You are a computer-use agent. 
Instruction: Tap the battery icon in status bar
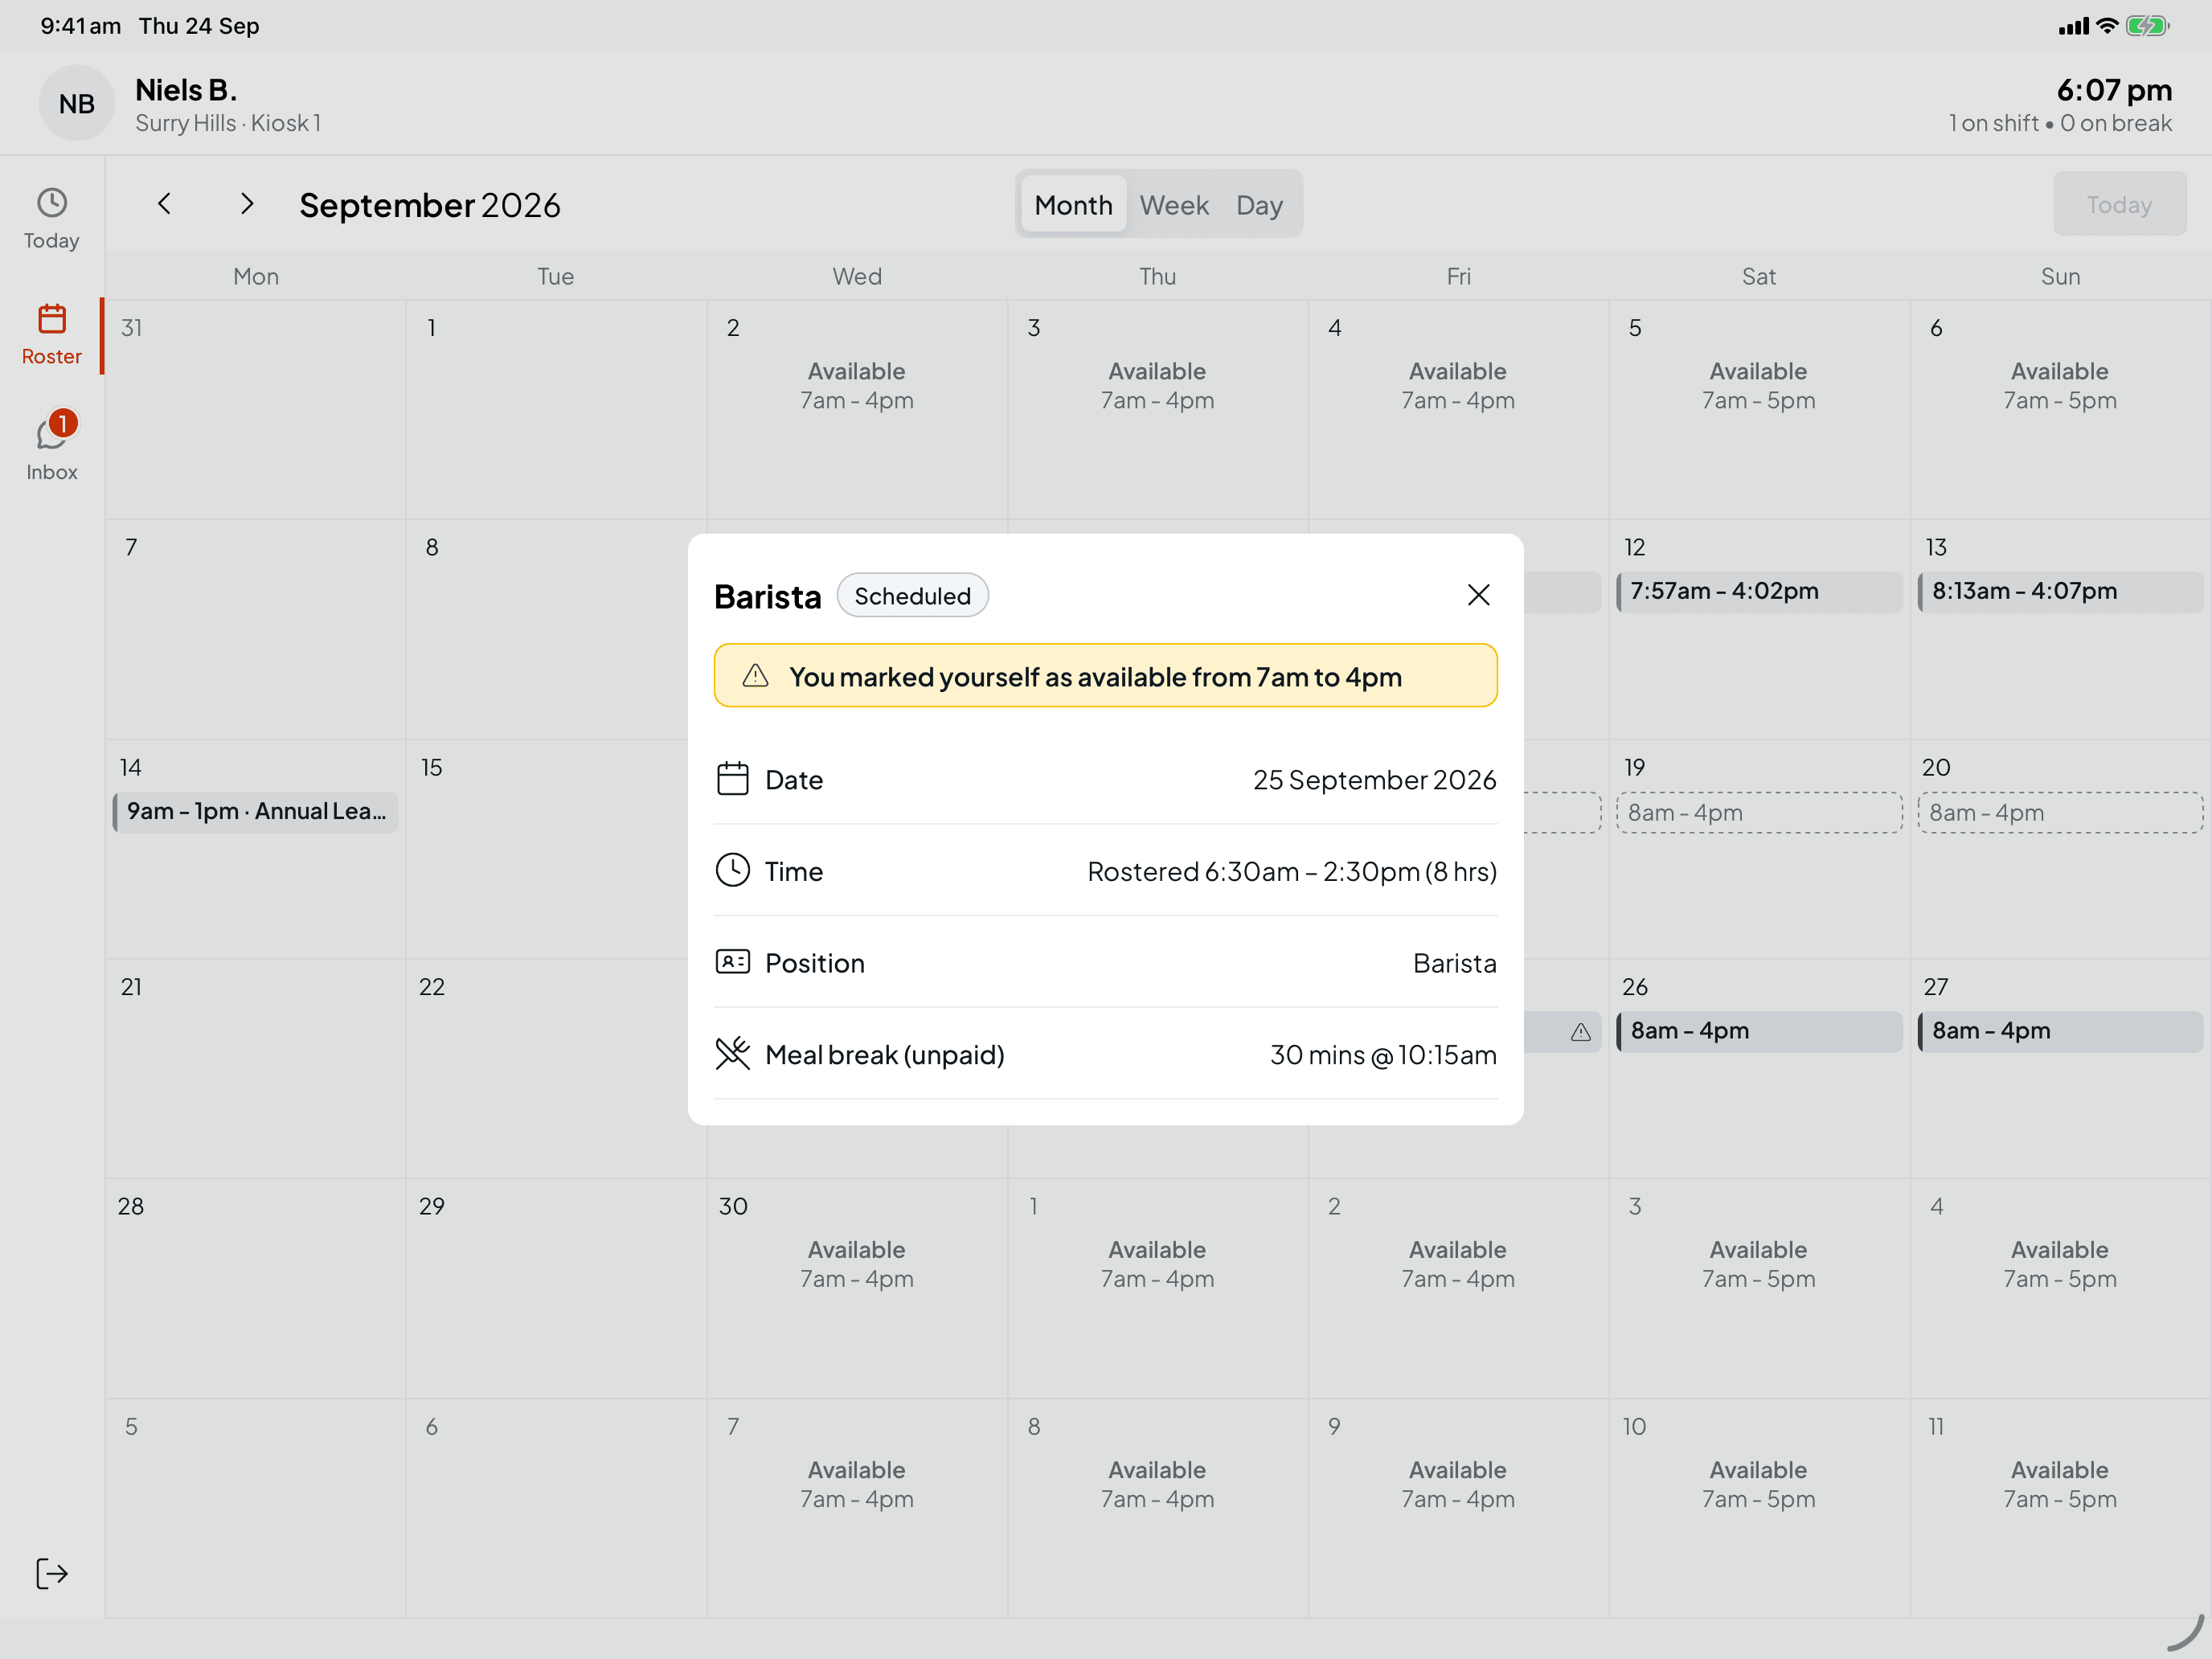pos(2147,26)
